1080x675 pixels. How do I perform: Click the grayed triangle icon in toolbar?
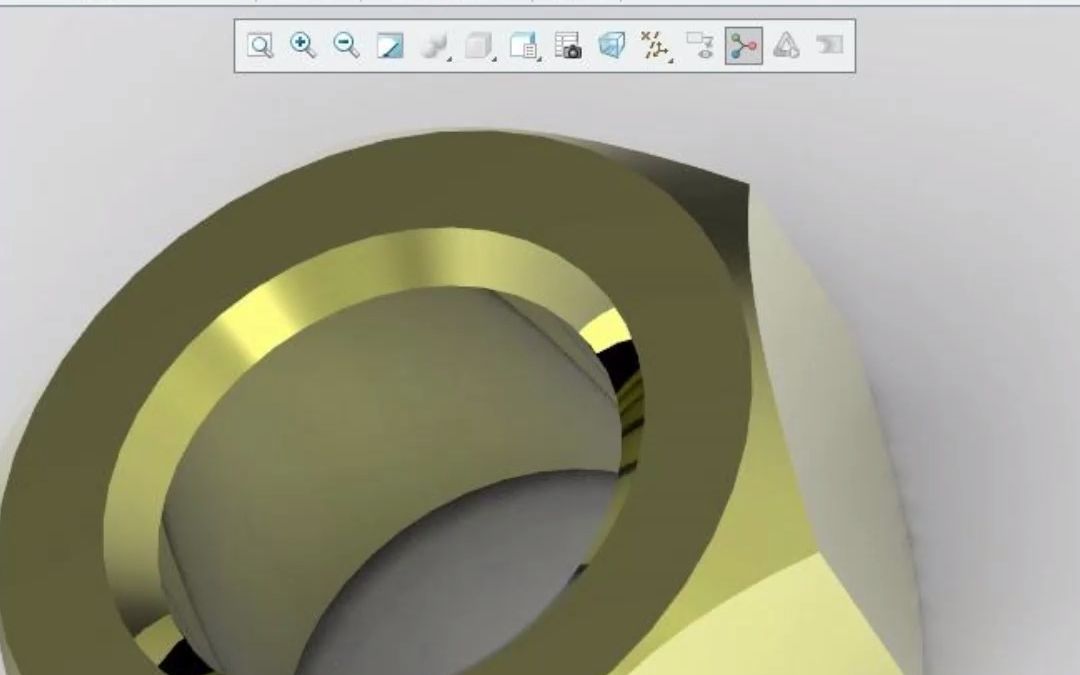click(x=787, y=46)
